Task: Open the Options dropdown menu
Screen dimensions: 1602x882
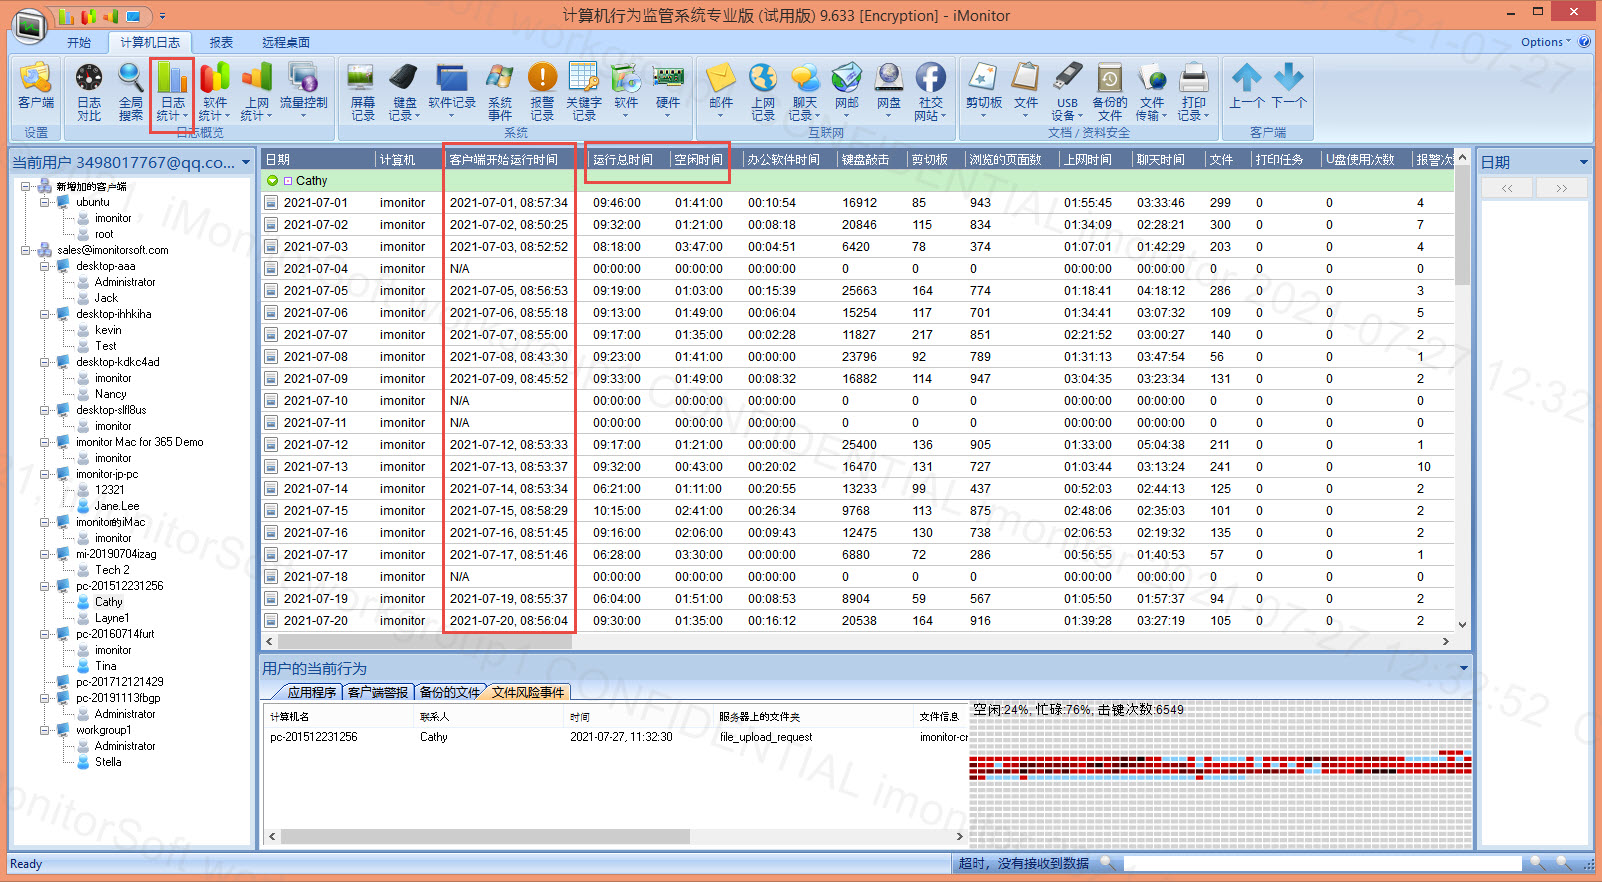Action: pyautogui.click(x=1546, y=42)
